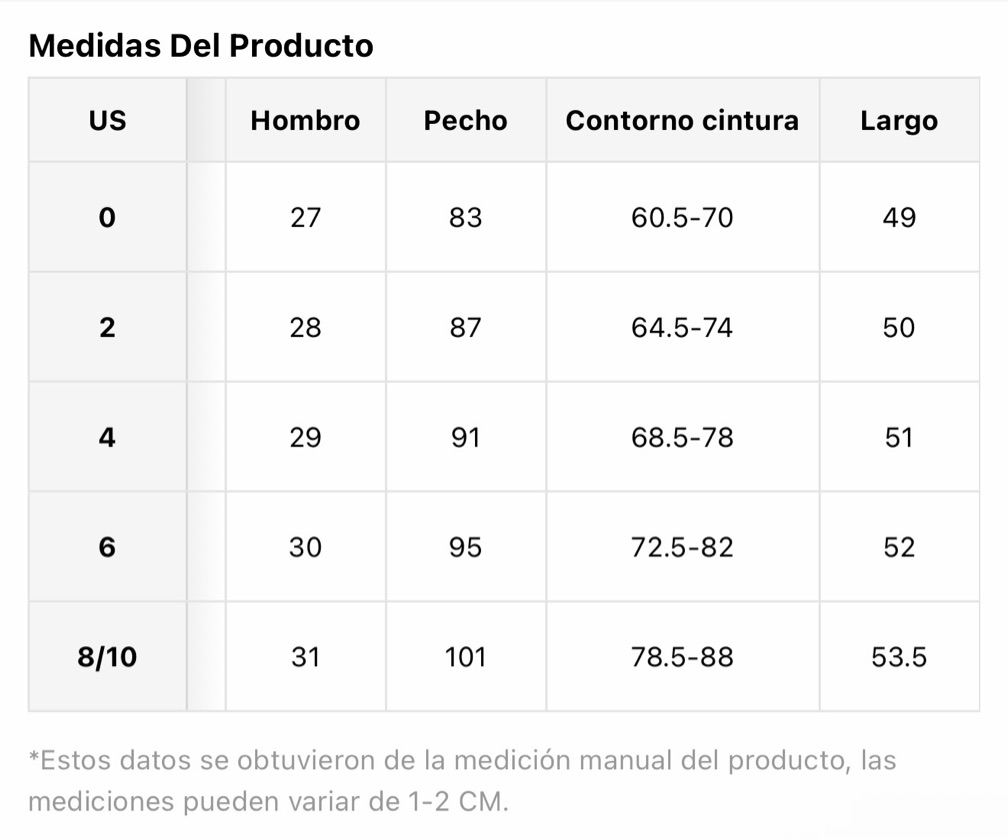This screenshot has width=1008, height=839.
Task: Select the size 2 row label
Action: pos(107,327)
